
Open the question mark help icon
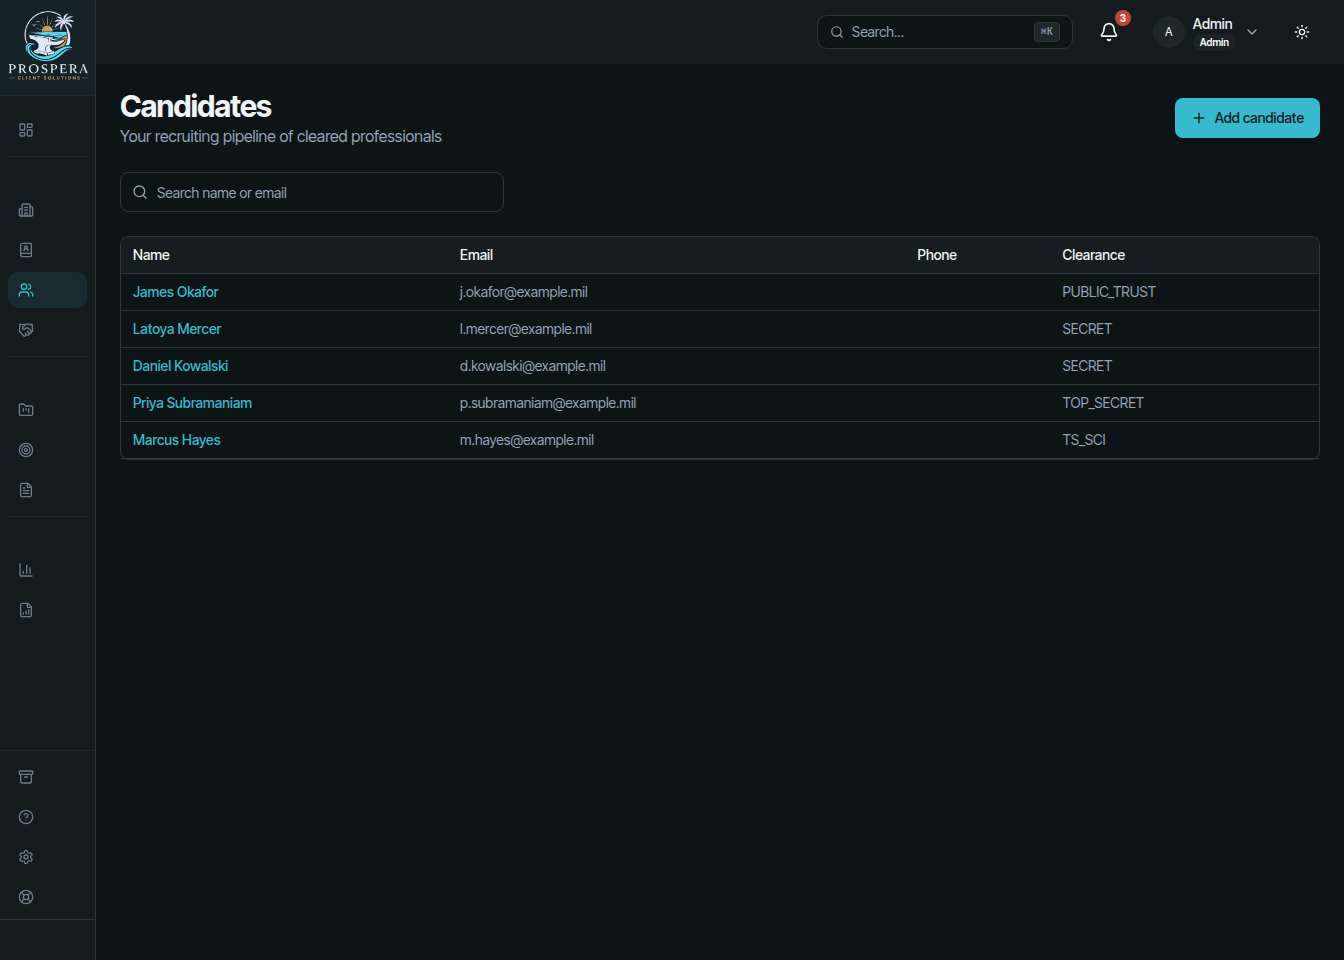(26, 817)
